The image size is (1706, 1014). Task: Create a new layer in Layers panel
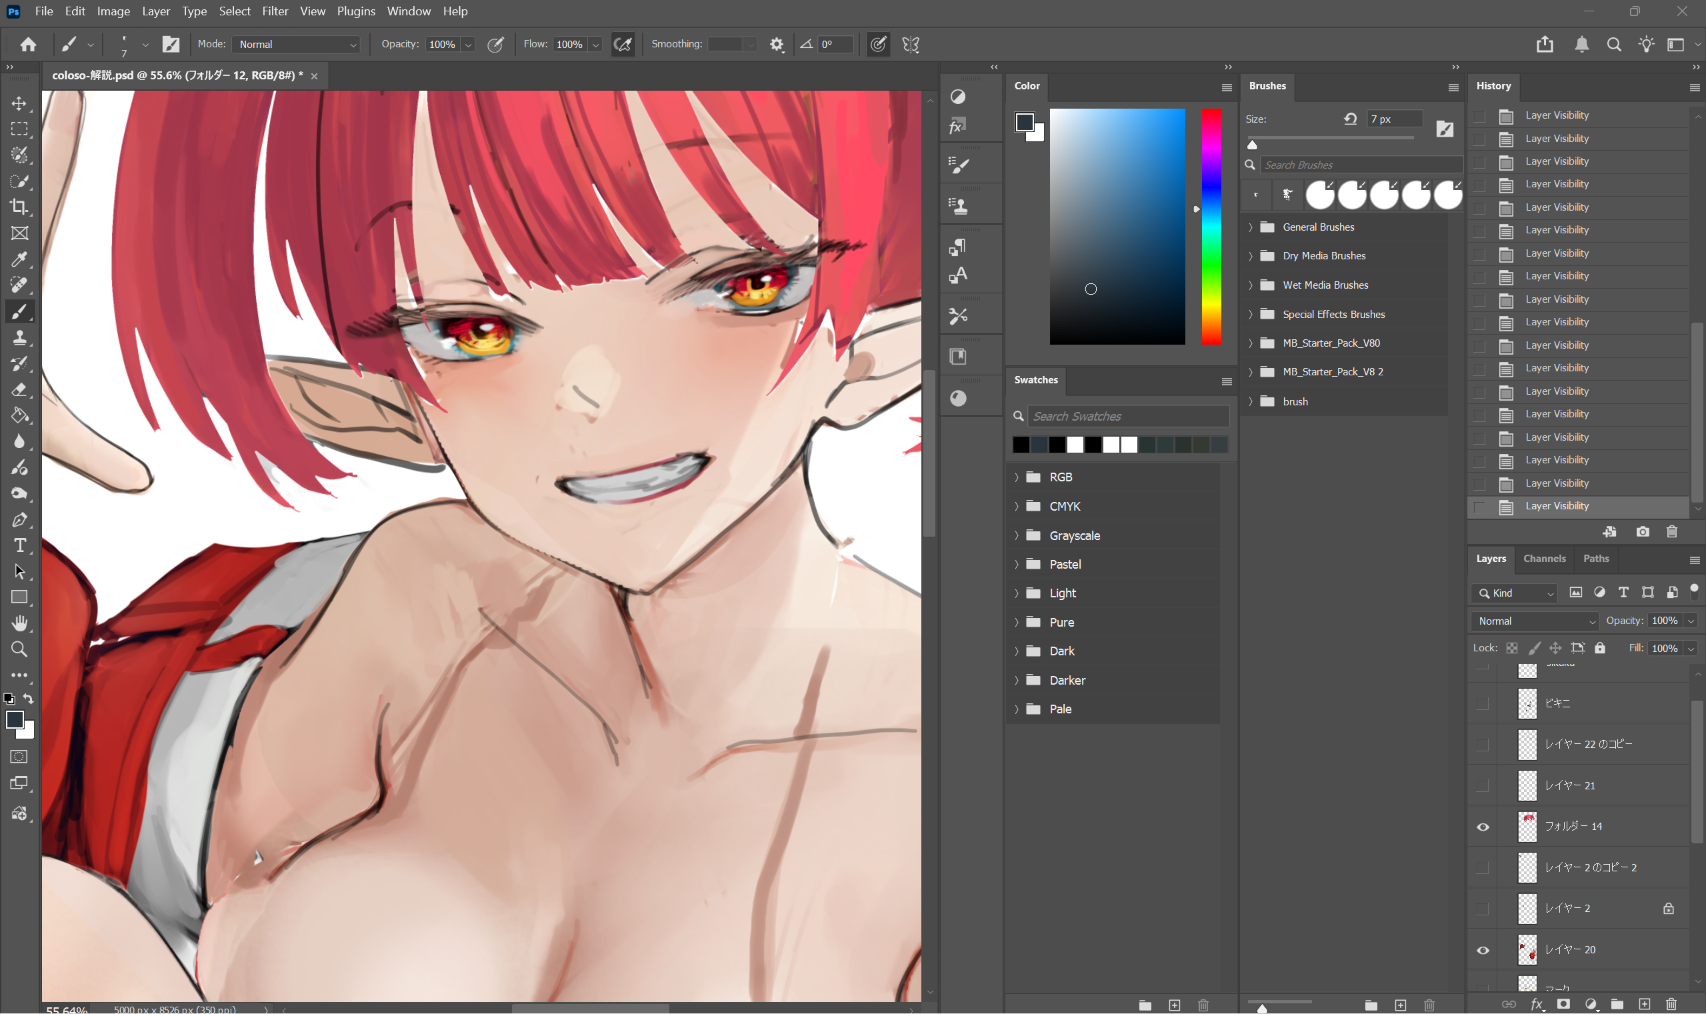(x=1644, y=1004)
